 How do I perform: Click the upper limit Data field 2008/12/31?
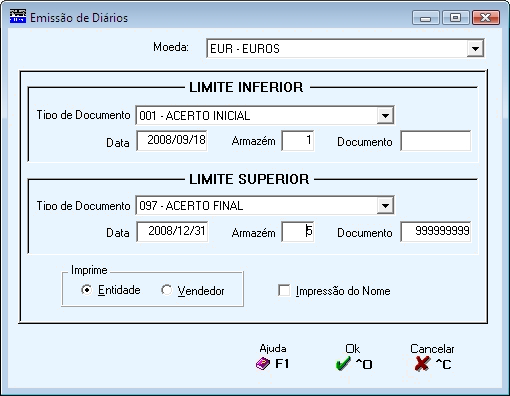click(x=172, y=232)
